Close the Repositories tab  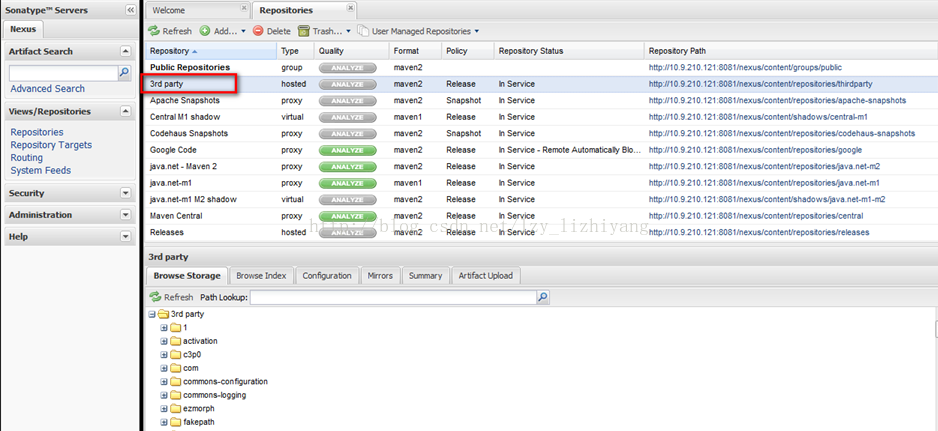[351, 8]
